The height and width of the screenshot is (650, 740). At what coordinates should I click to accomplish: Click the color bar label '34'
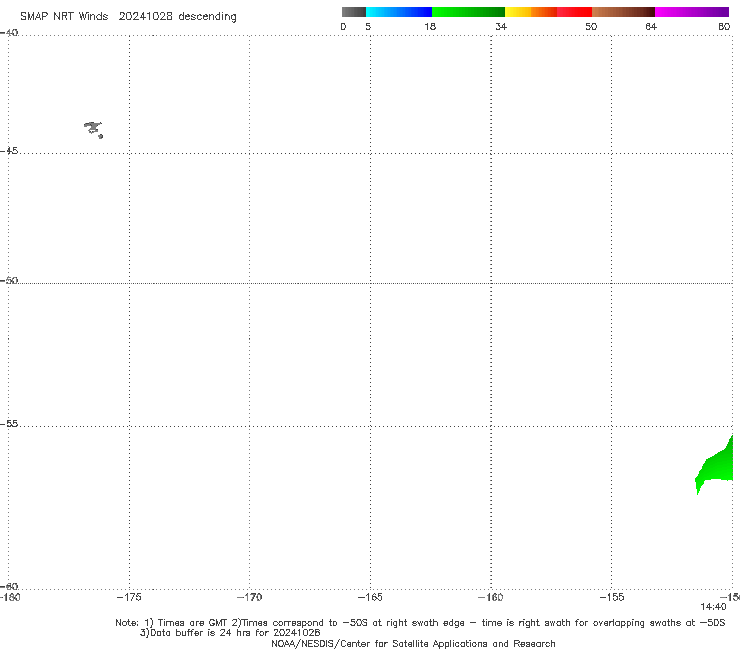501,27
